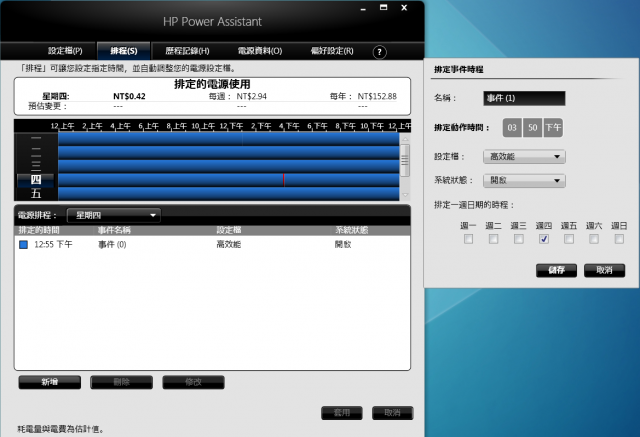Screen dimensions: 640x437
Task: Click the 設定檔 column header in list
Action: tap(229, 230)
